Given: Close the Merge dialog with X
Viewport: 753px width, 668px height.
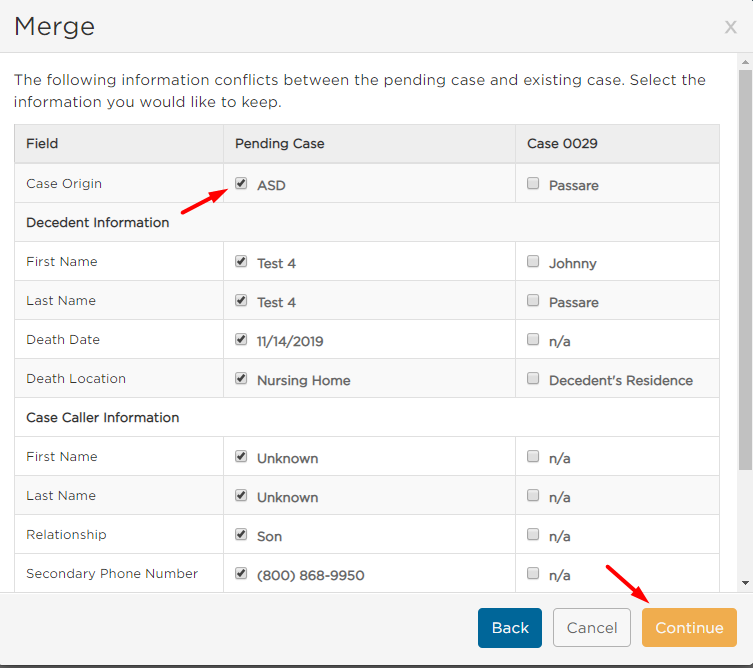Looking at the screenshot, I should (730, 27).
